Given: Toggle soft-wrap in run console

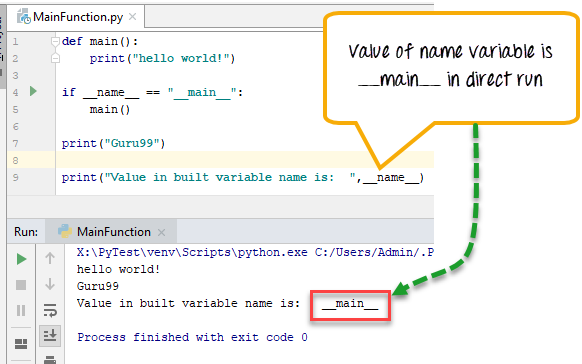Looking at the screenshot, I should coord(50,310).
